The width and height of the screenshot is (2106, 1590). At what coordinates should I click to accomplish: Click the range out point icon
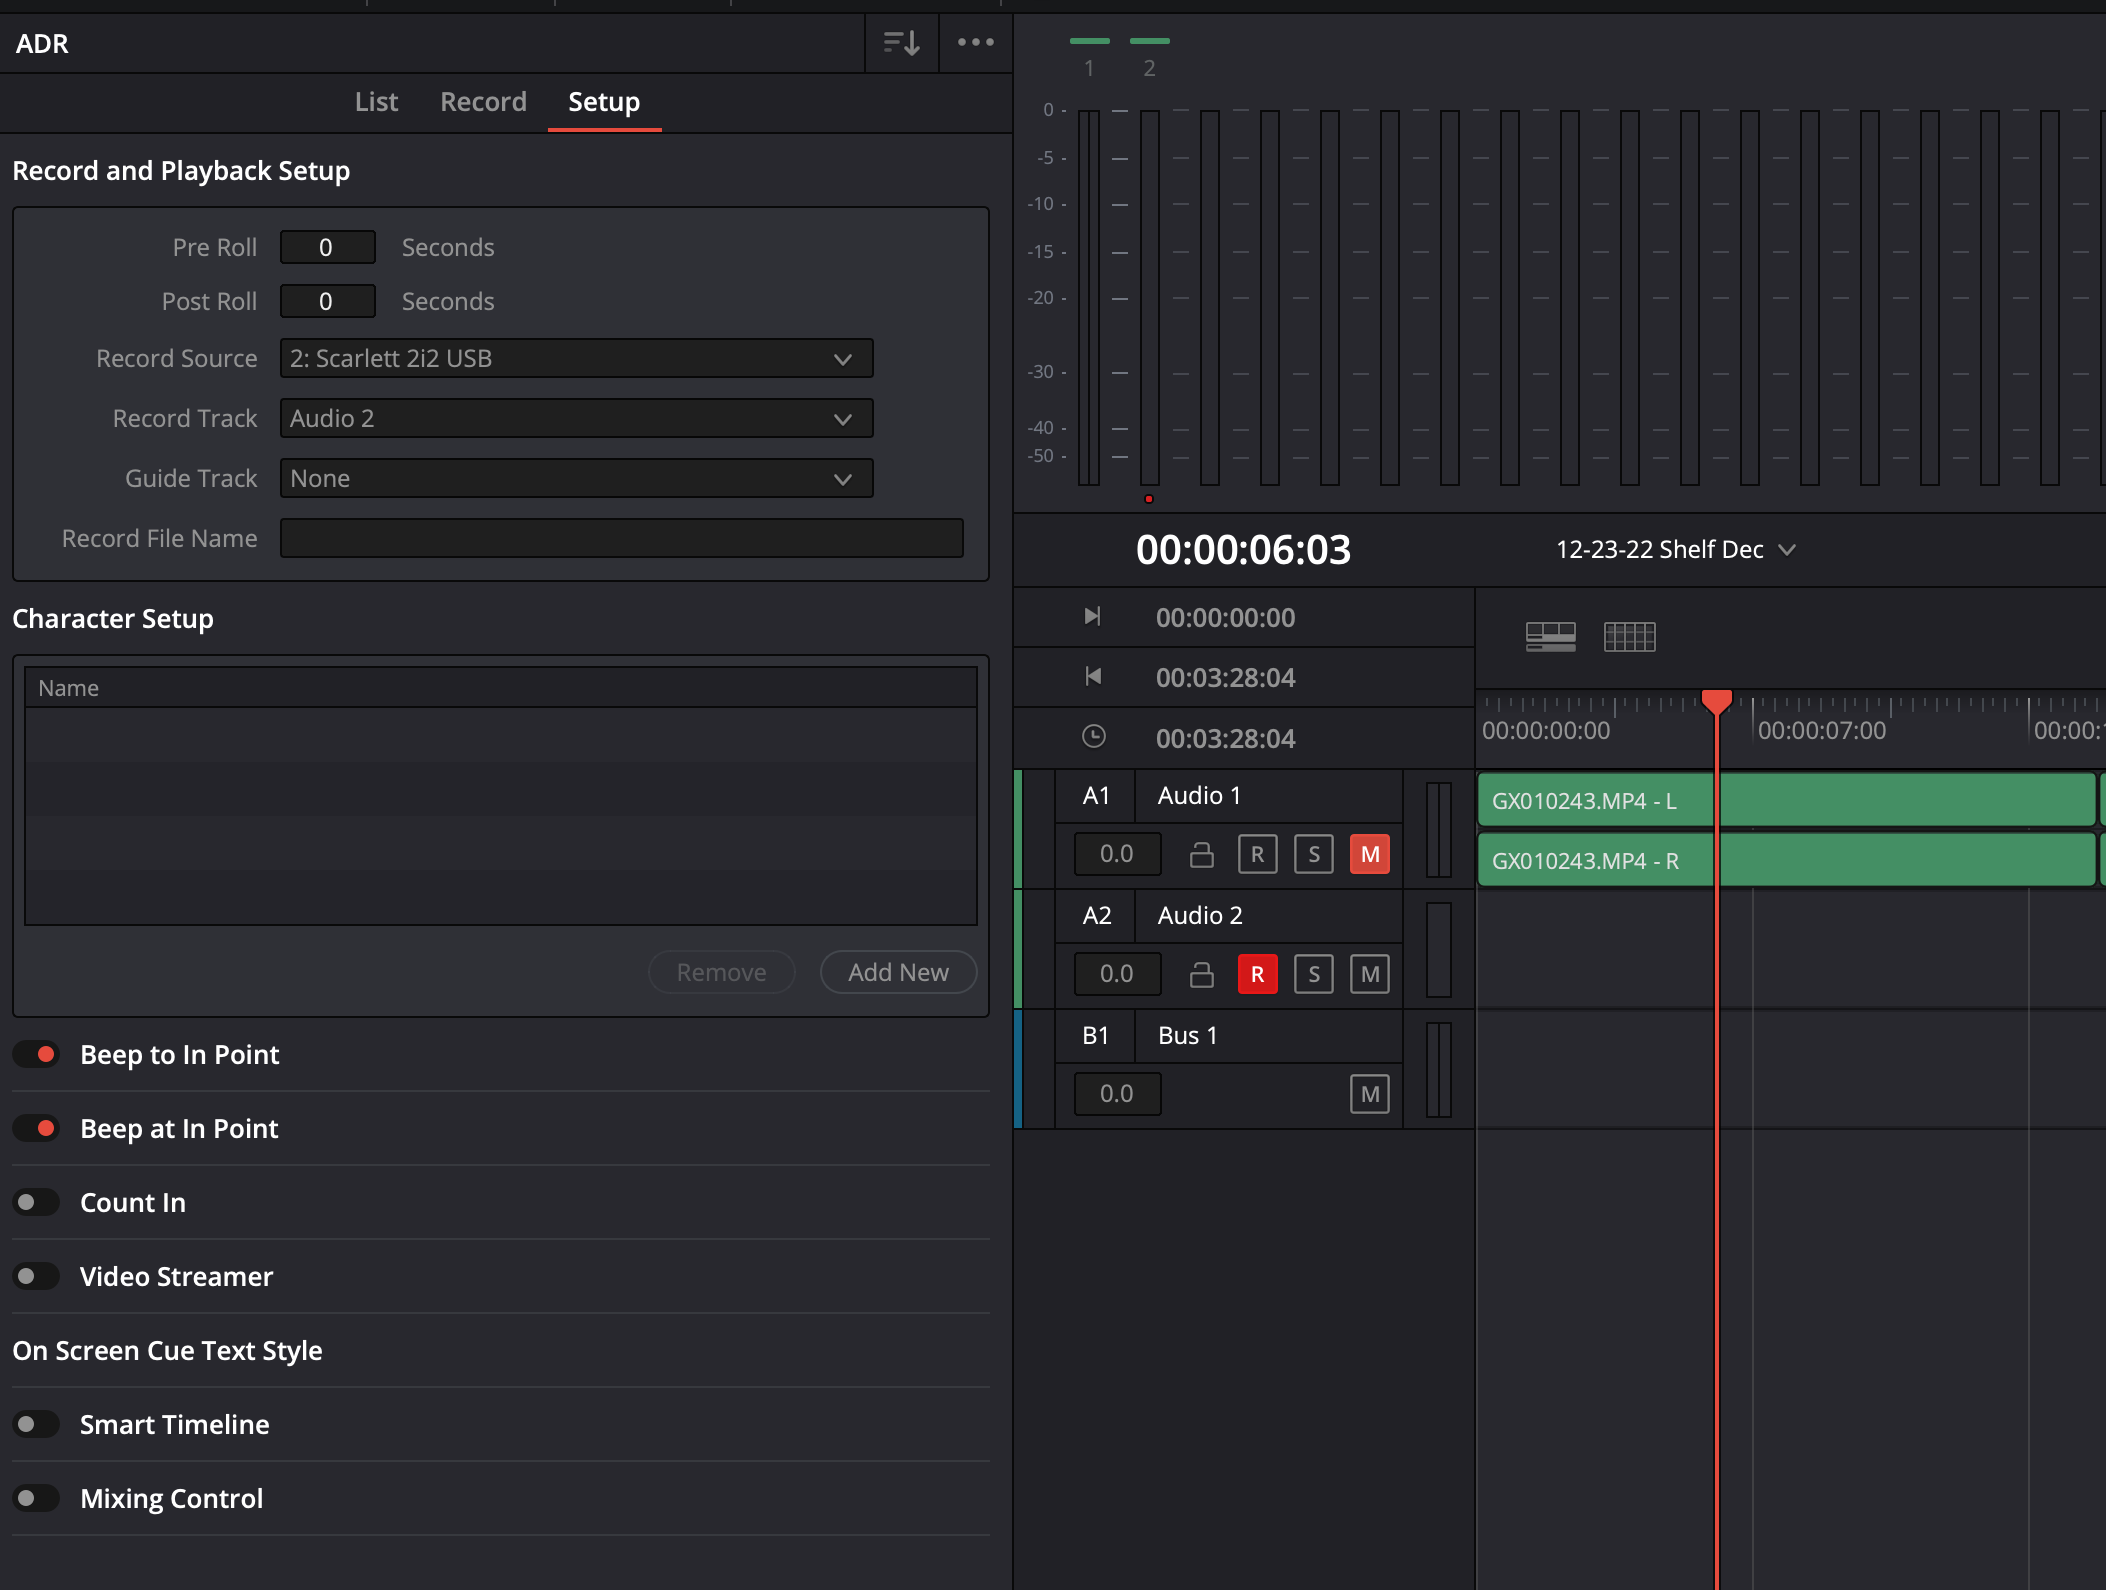(1093, 677)
